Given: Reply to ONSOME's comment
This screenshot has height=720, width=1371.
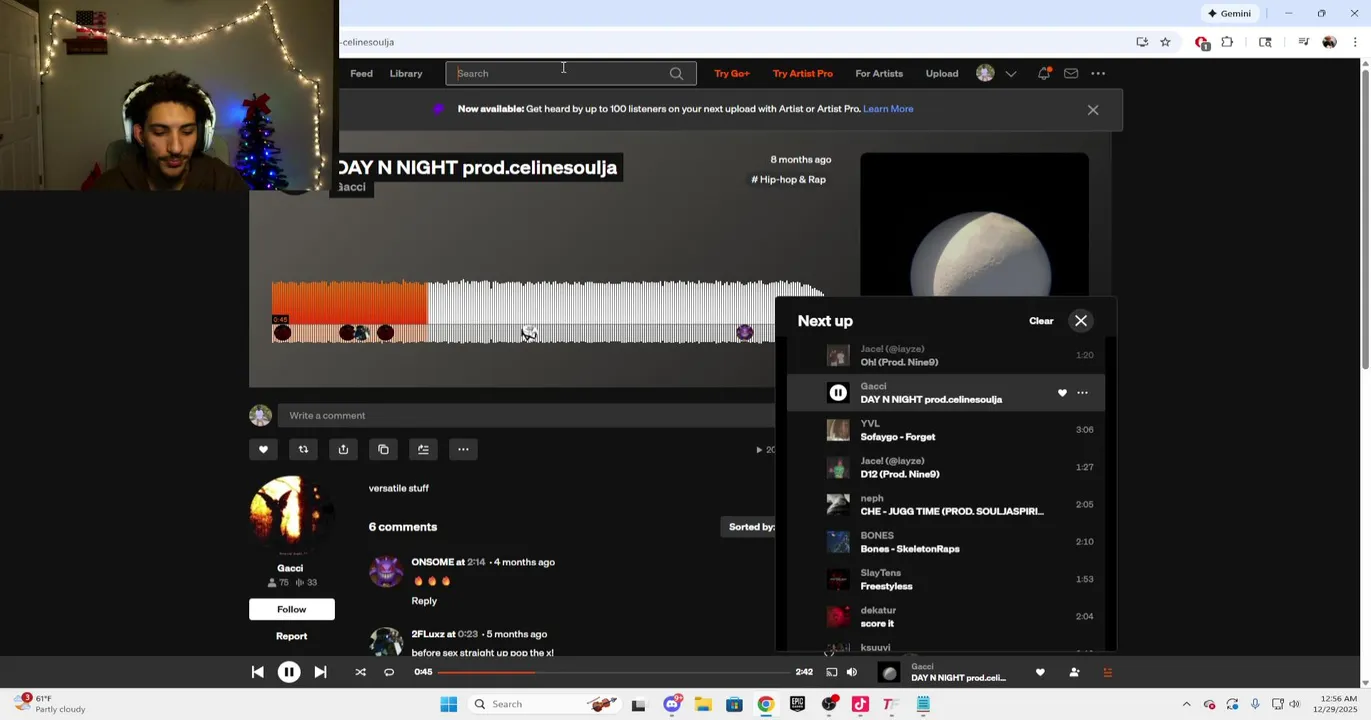Looking at the screenshot, I should tap(424, 601).
